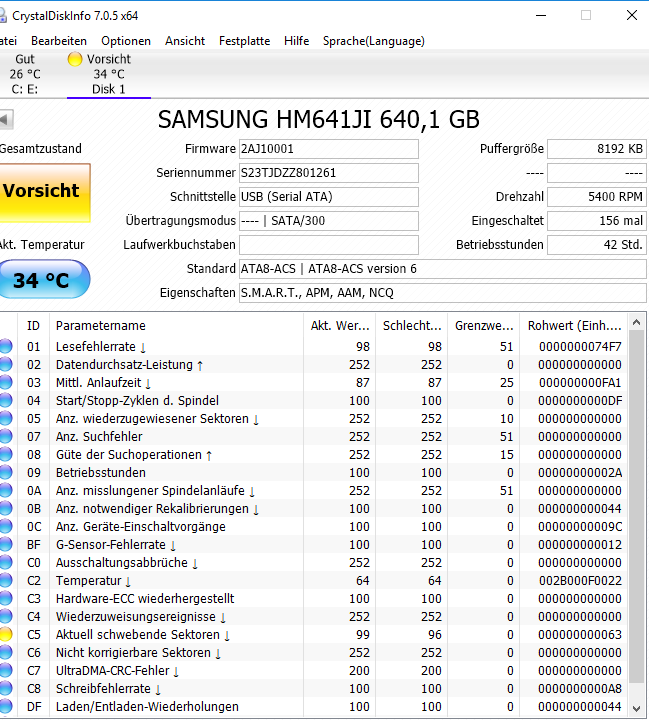Open the Sprache(Language) menu

click(x=373, y=41)
